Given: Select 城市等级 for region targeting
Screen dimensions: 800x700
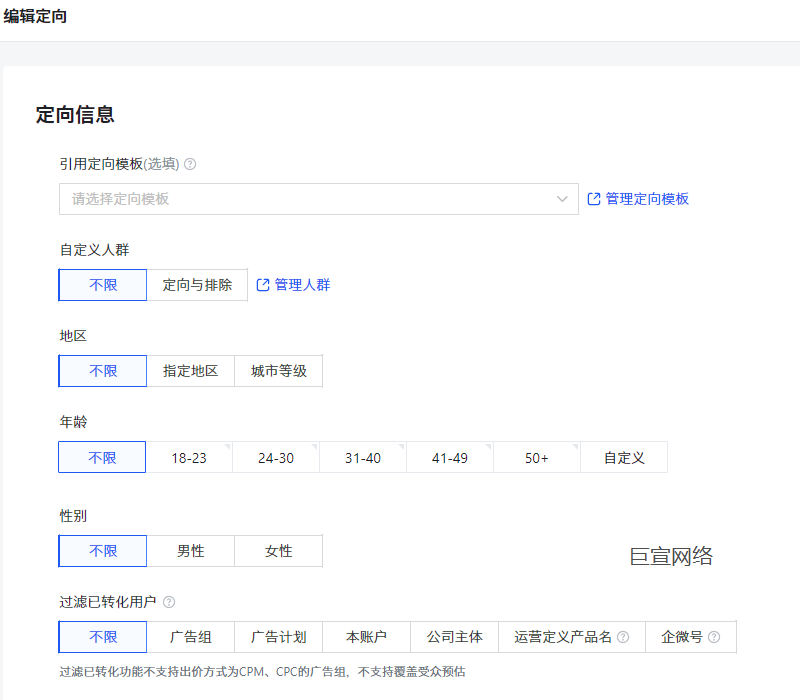Looking at the screenshot, I should [x=278, y=370].
